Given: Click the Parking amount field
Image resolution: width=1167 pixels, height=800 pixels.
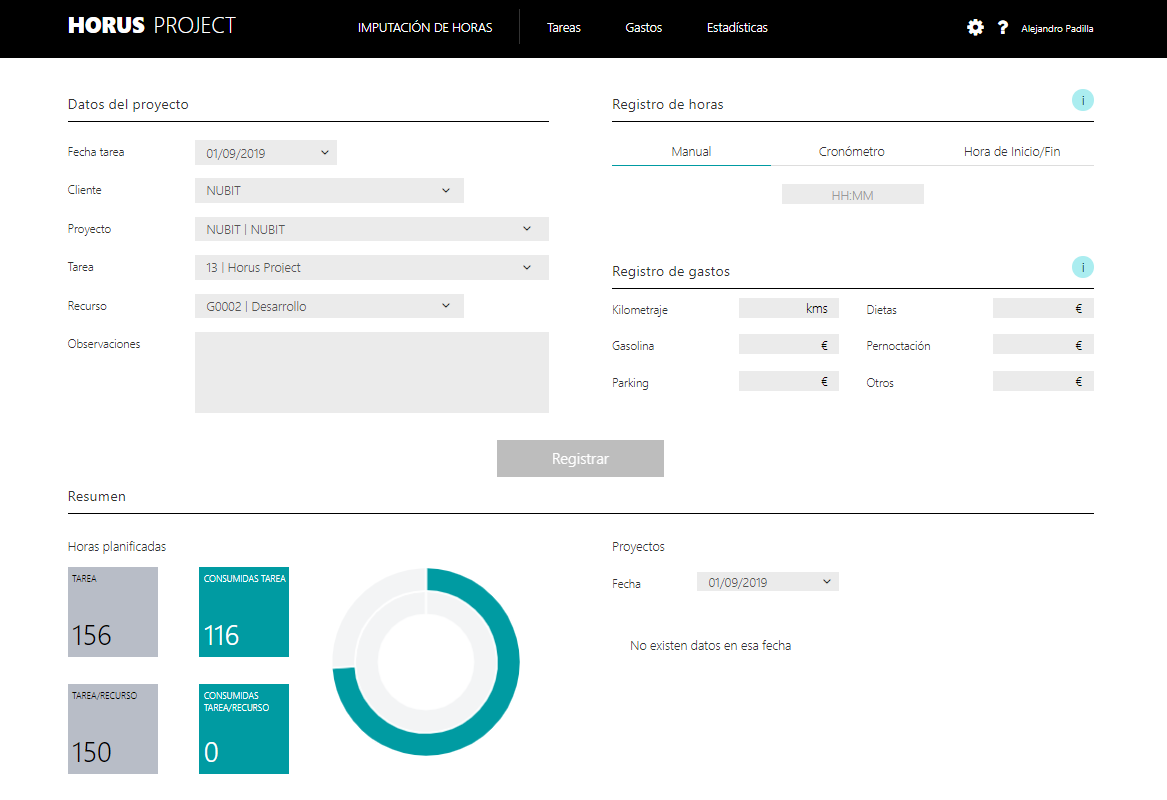Looking at the screenshot, I should pyautogui.click(x=788, y=381).
